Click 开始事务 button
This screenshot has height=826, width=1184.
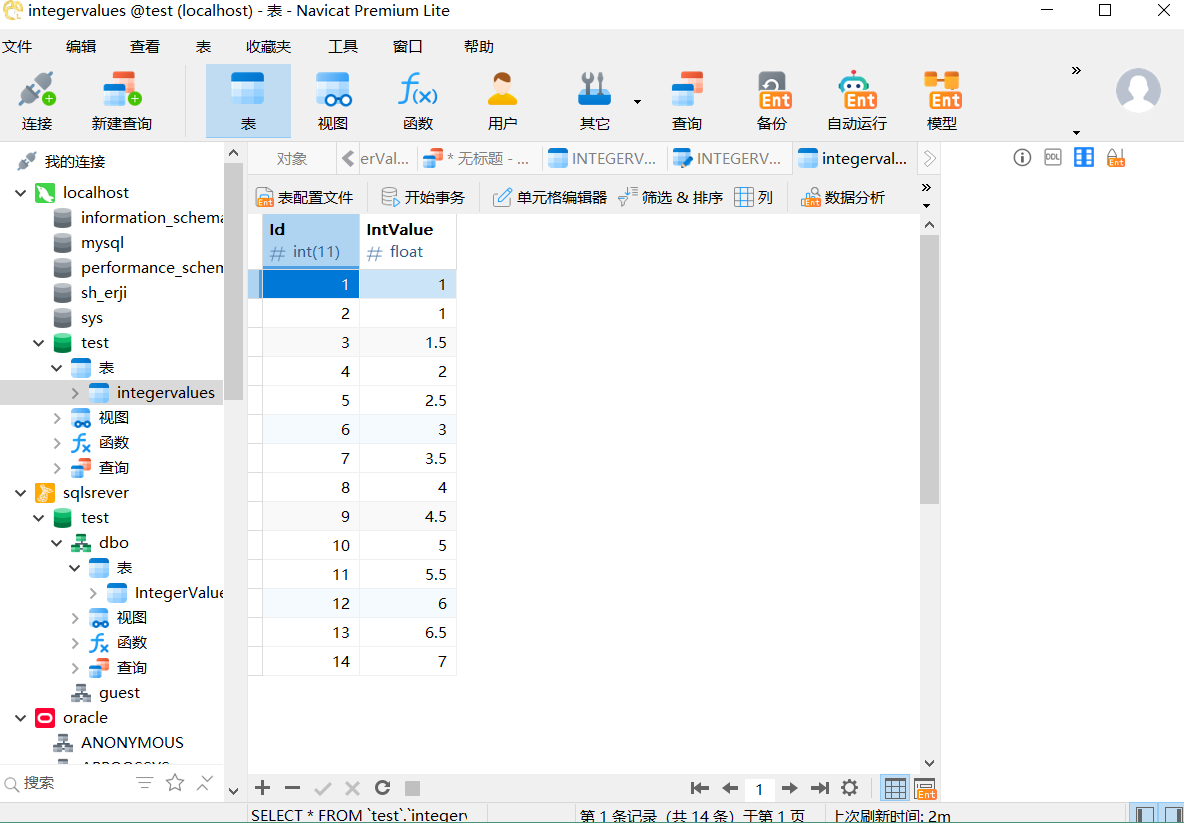click(423, 198)
